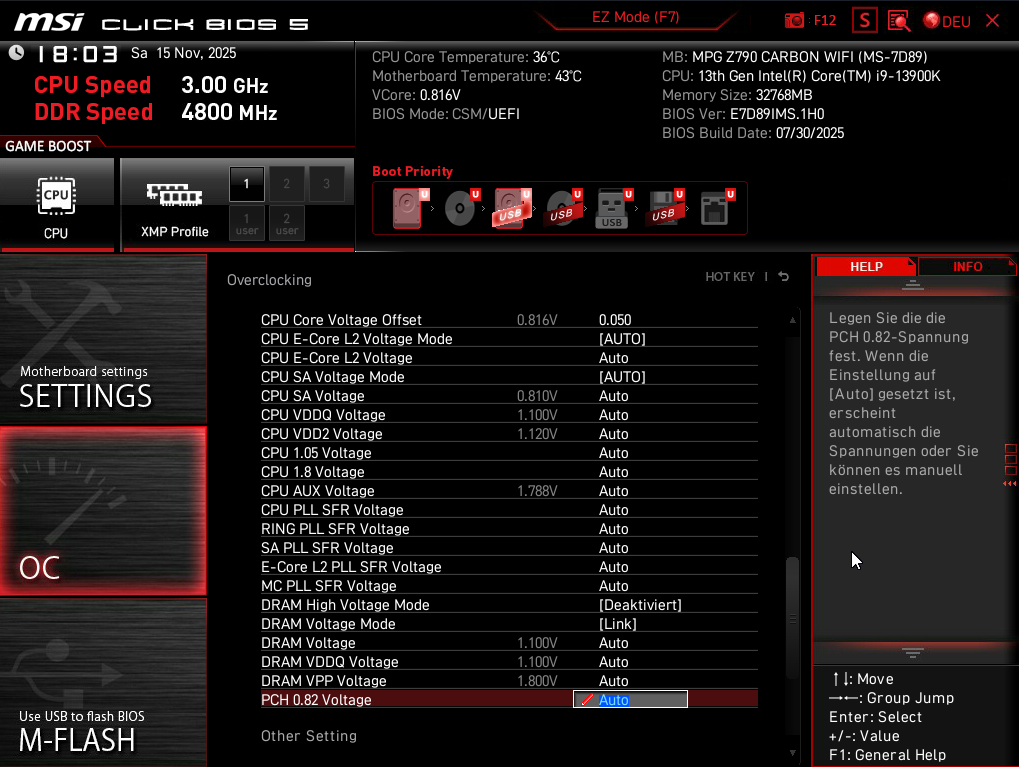
Task: Open the BIOS search magnifier icon
Action: click(899, 21)
